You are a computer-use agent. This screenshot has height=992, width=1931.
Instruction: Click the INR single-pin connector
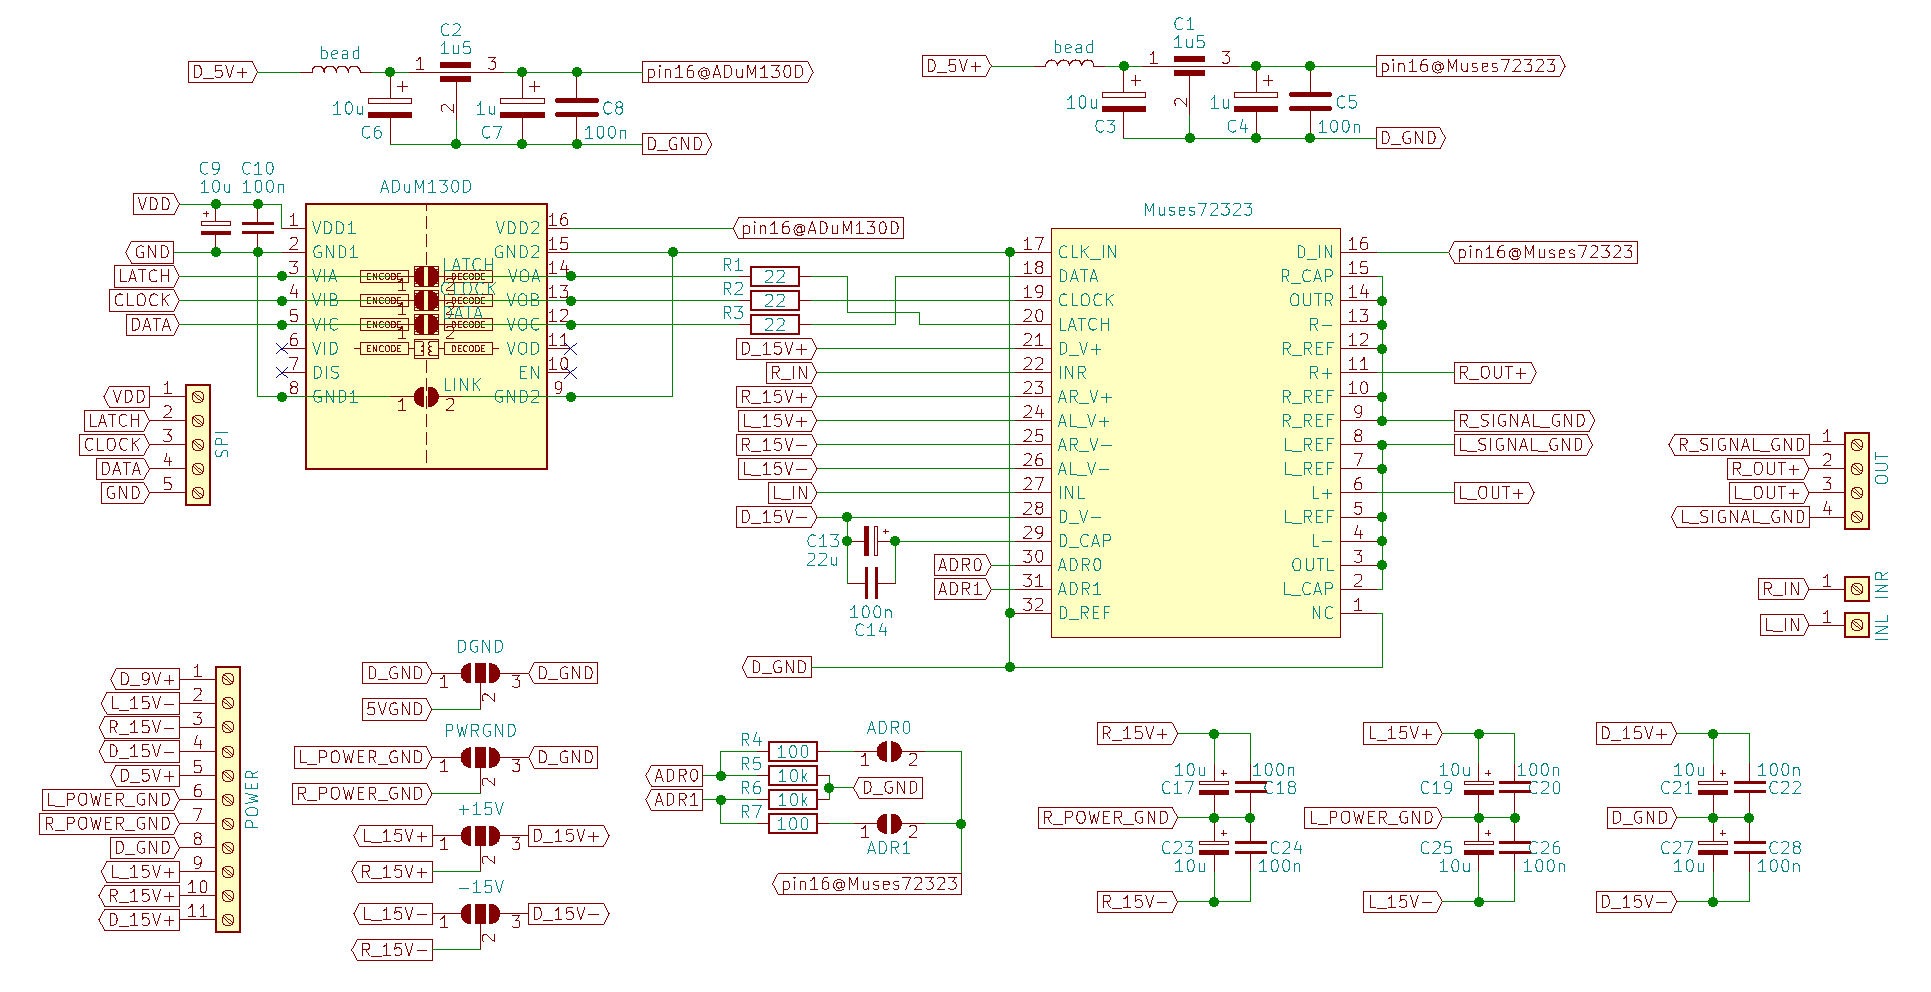(1856, 589)
